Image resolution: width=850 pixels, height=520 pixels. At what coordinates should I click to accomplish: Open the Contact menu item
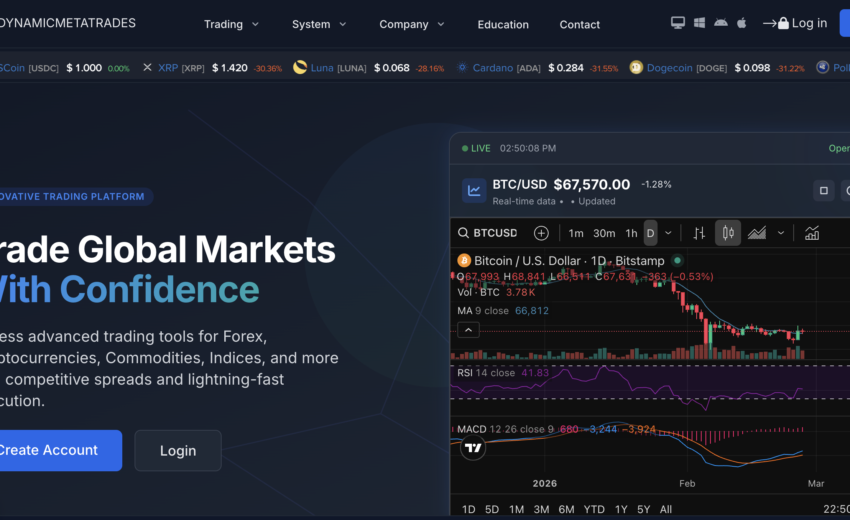point(580,24)
